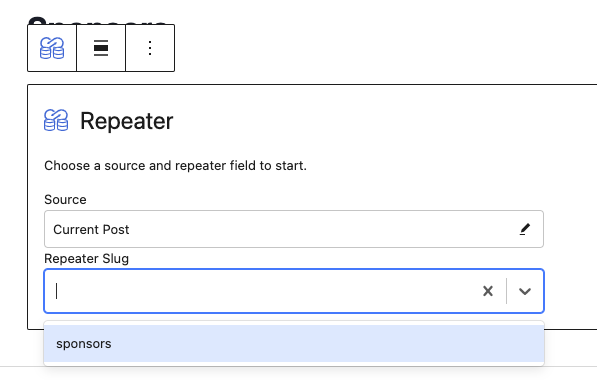Click the "Repeater" heading text

[x=126, y=121]
